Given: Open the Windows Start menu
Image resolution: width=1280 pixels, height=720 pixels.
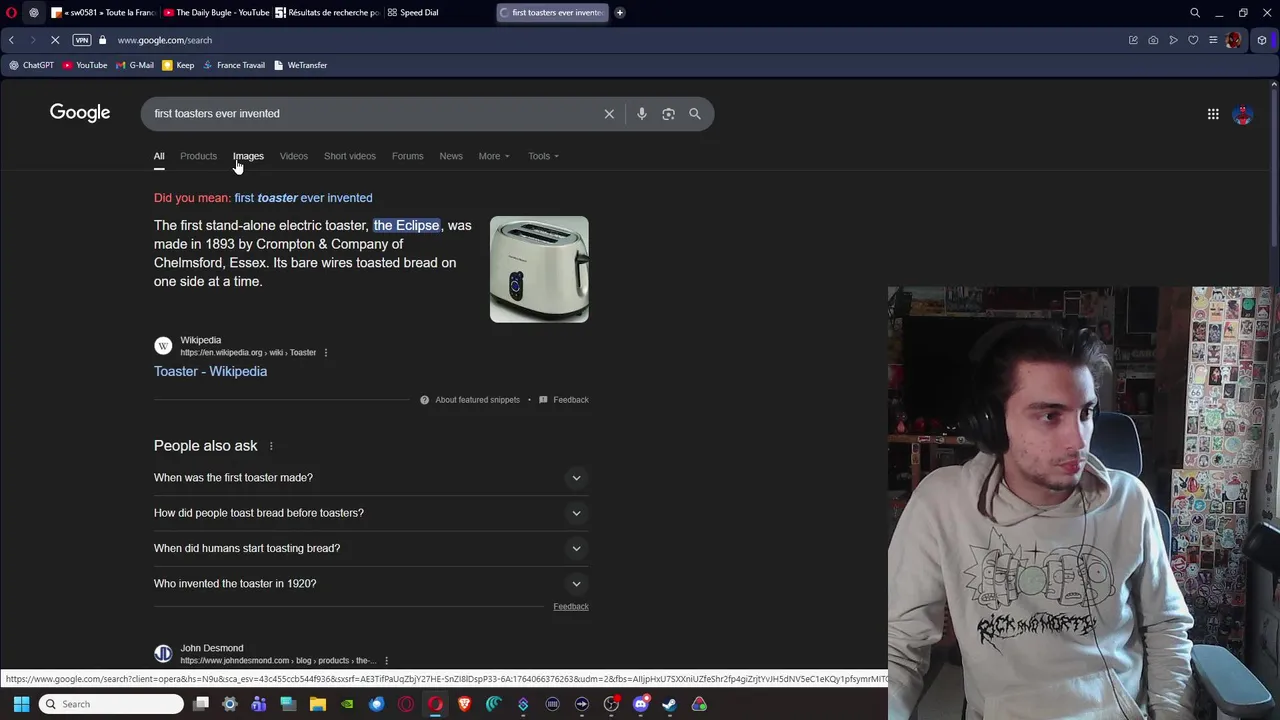Looking at the screenshot, I should pyautogui.click(x=21, y=704).
